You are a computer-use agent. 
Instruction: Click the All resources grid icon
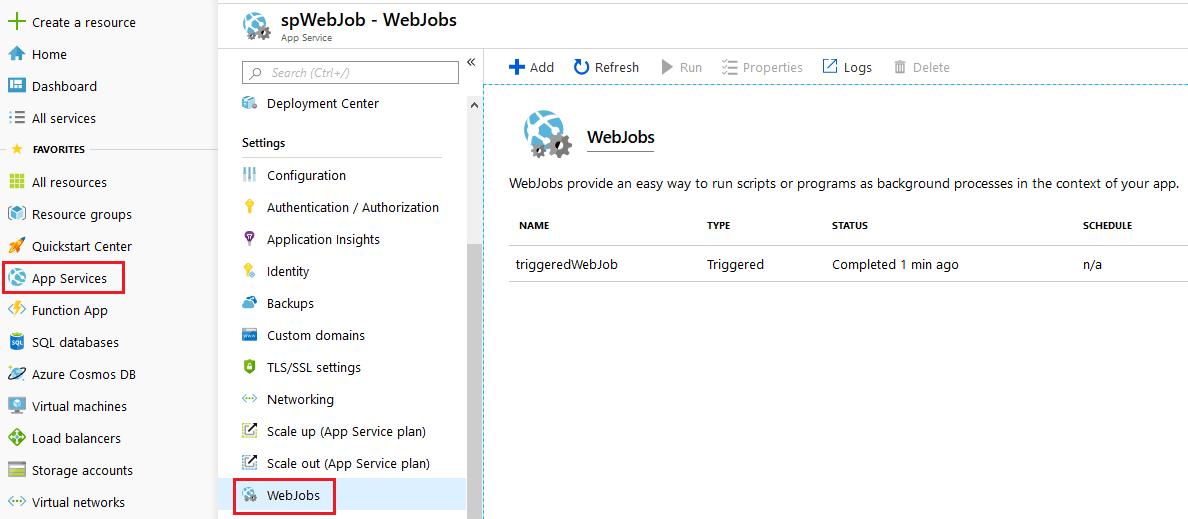[17, 182]
